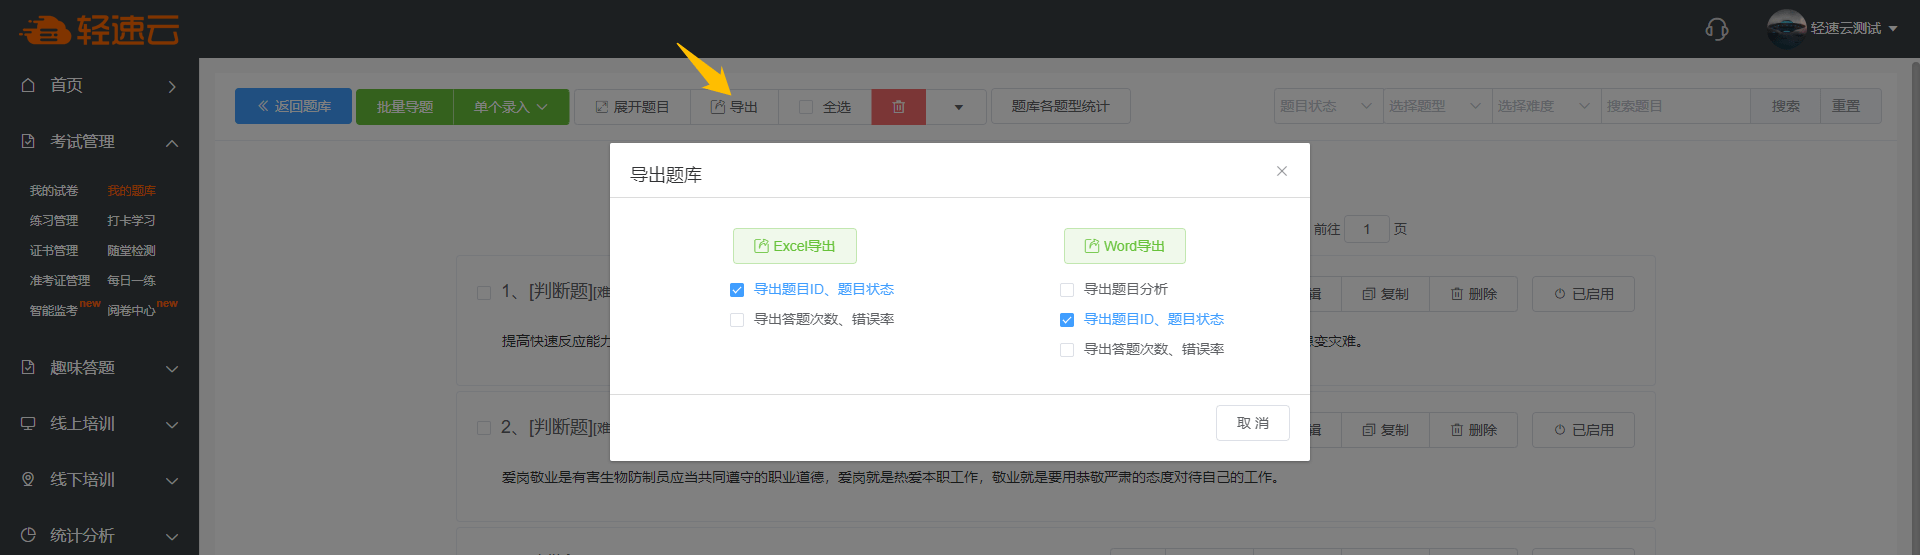Click 展开题目 expand questions button
This screenshot has height=555, width=1920.
632,107
